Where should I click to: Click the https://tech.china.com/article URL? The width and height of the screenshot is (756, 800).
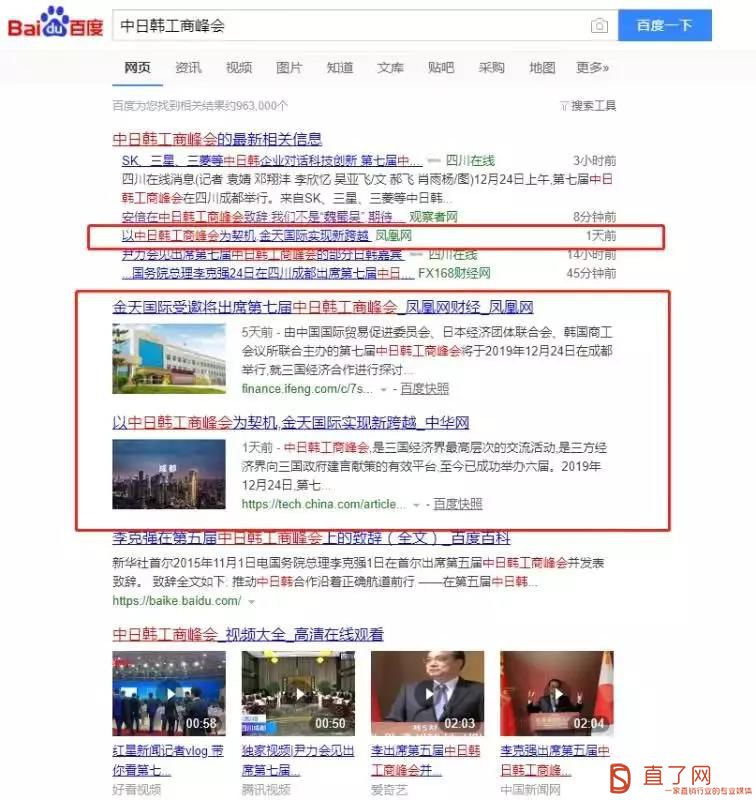324,504
